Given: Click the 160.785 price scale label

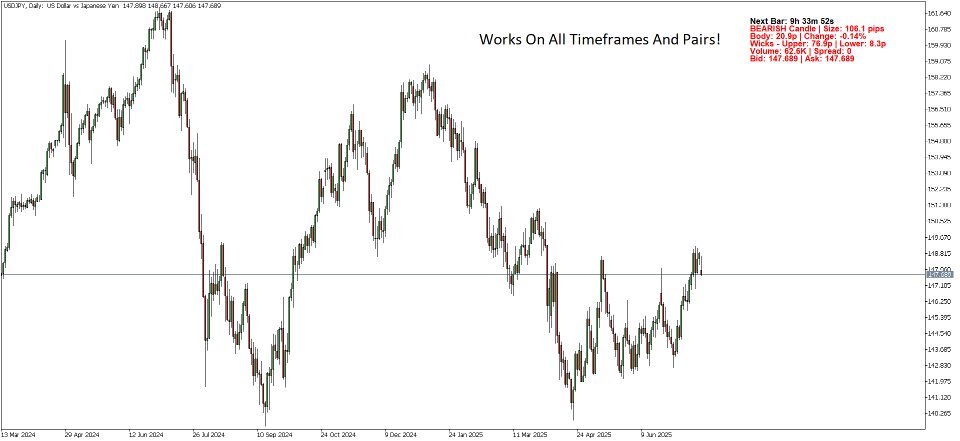Looking at the screenshot, I should point(940,29).
